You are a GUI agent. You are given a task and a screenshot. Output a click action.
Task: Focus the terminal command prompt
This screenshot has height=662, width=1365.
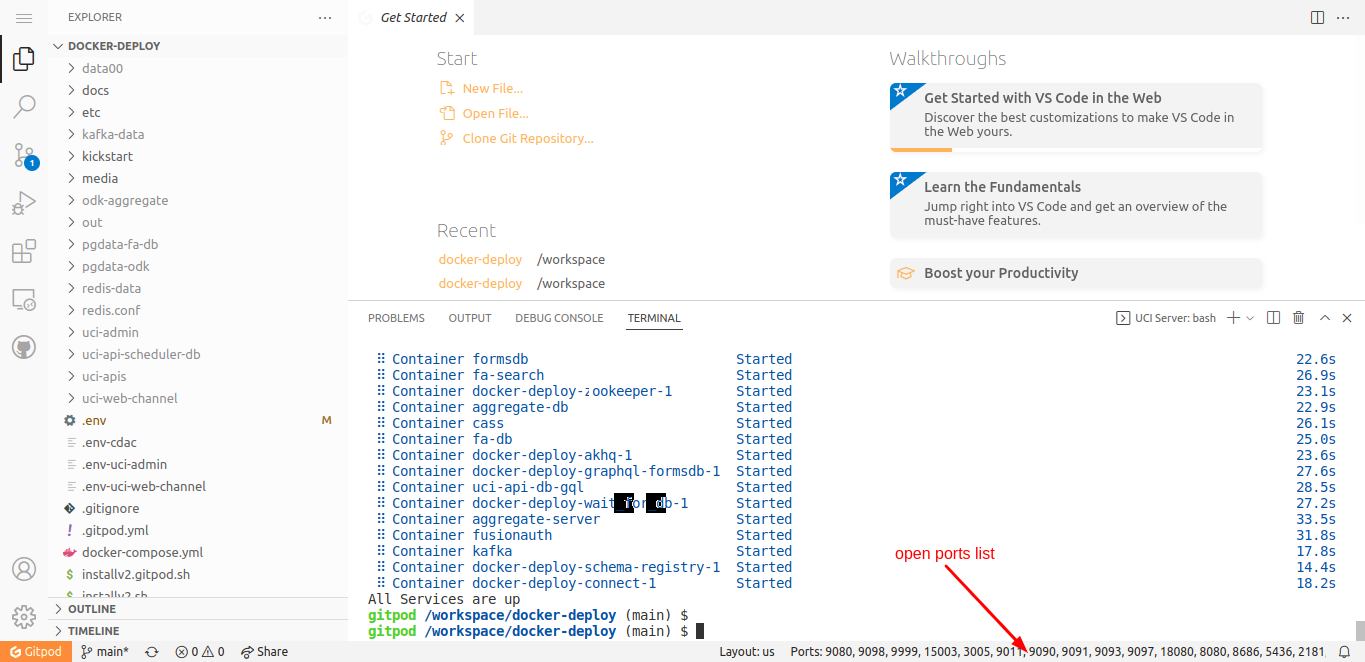click(x=700, y=632)
